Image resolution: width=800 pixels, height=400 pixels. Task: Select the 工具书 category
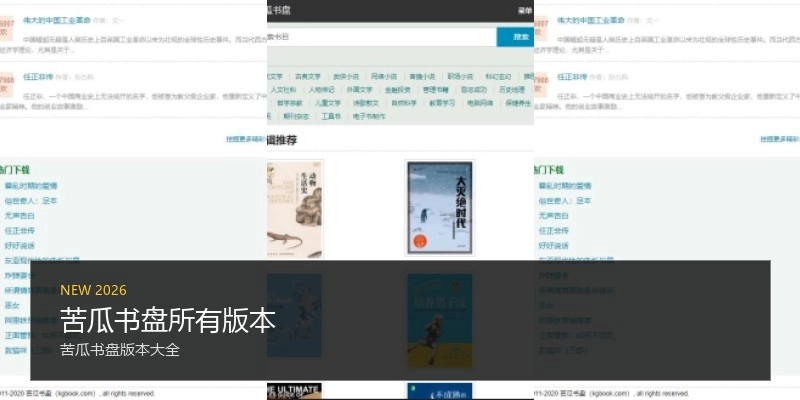tap(331, 116)
